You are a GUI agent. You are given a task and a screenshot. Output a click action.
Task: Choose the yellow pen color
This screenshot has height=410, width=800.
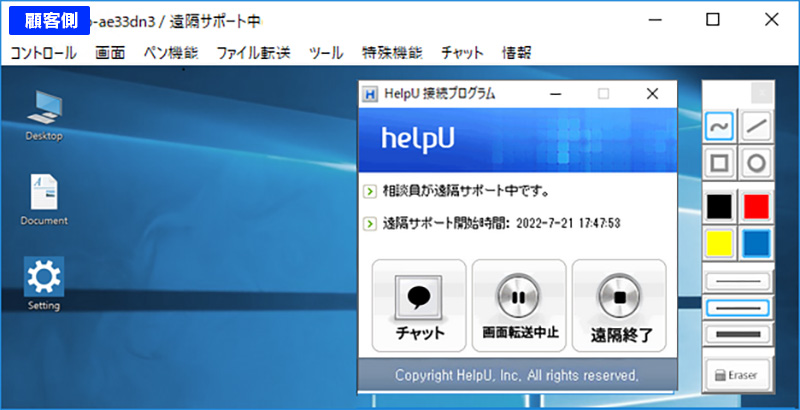[719, 243]
